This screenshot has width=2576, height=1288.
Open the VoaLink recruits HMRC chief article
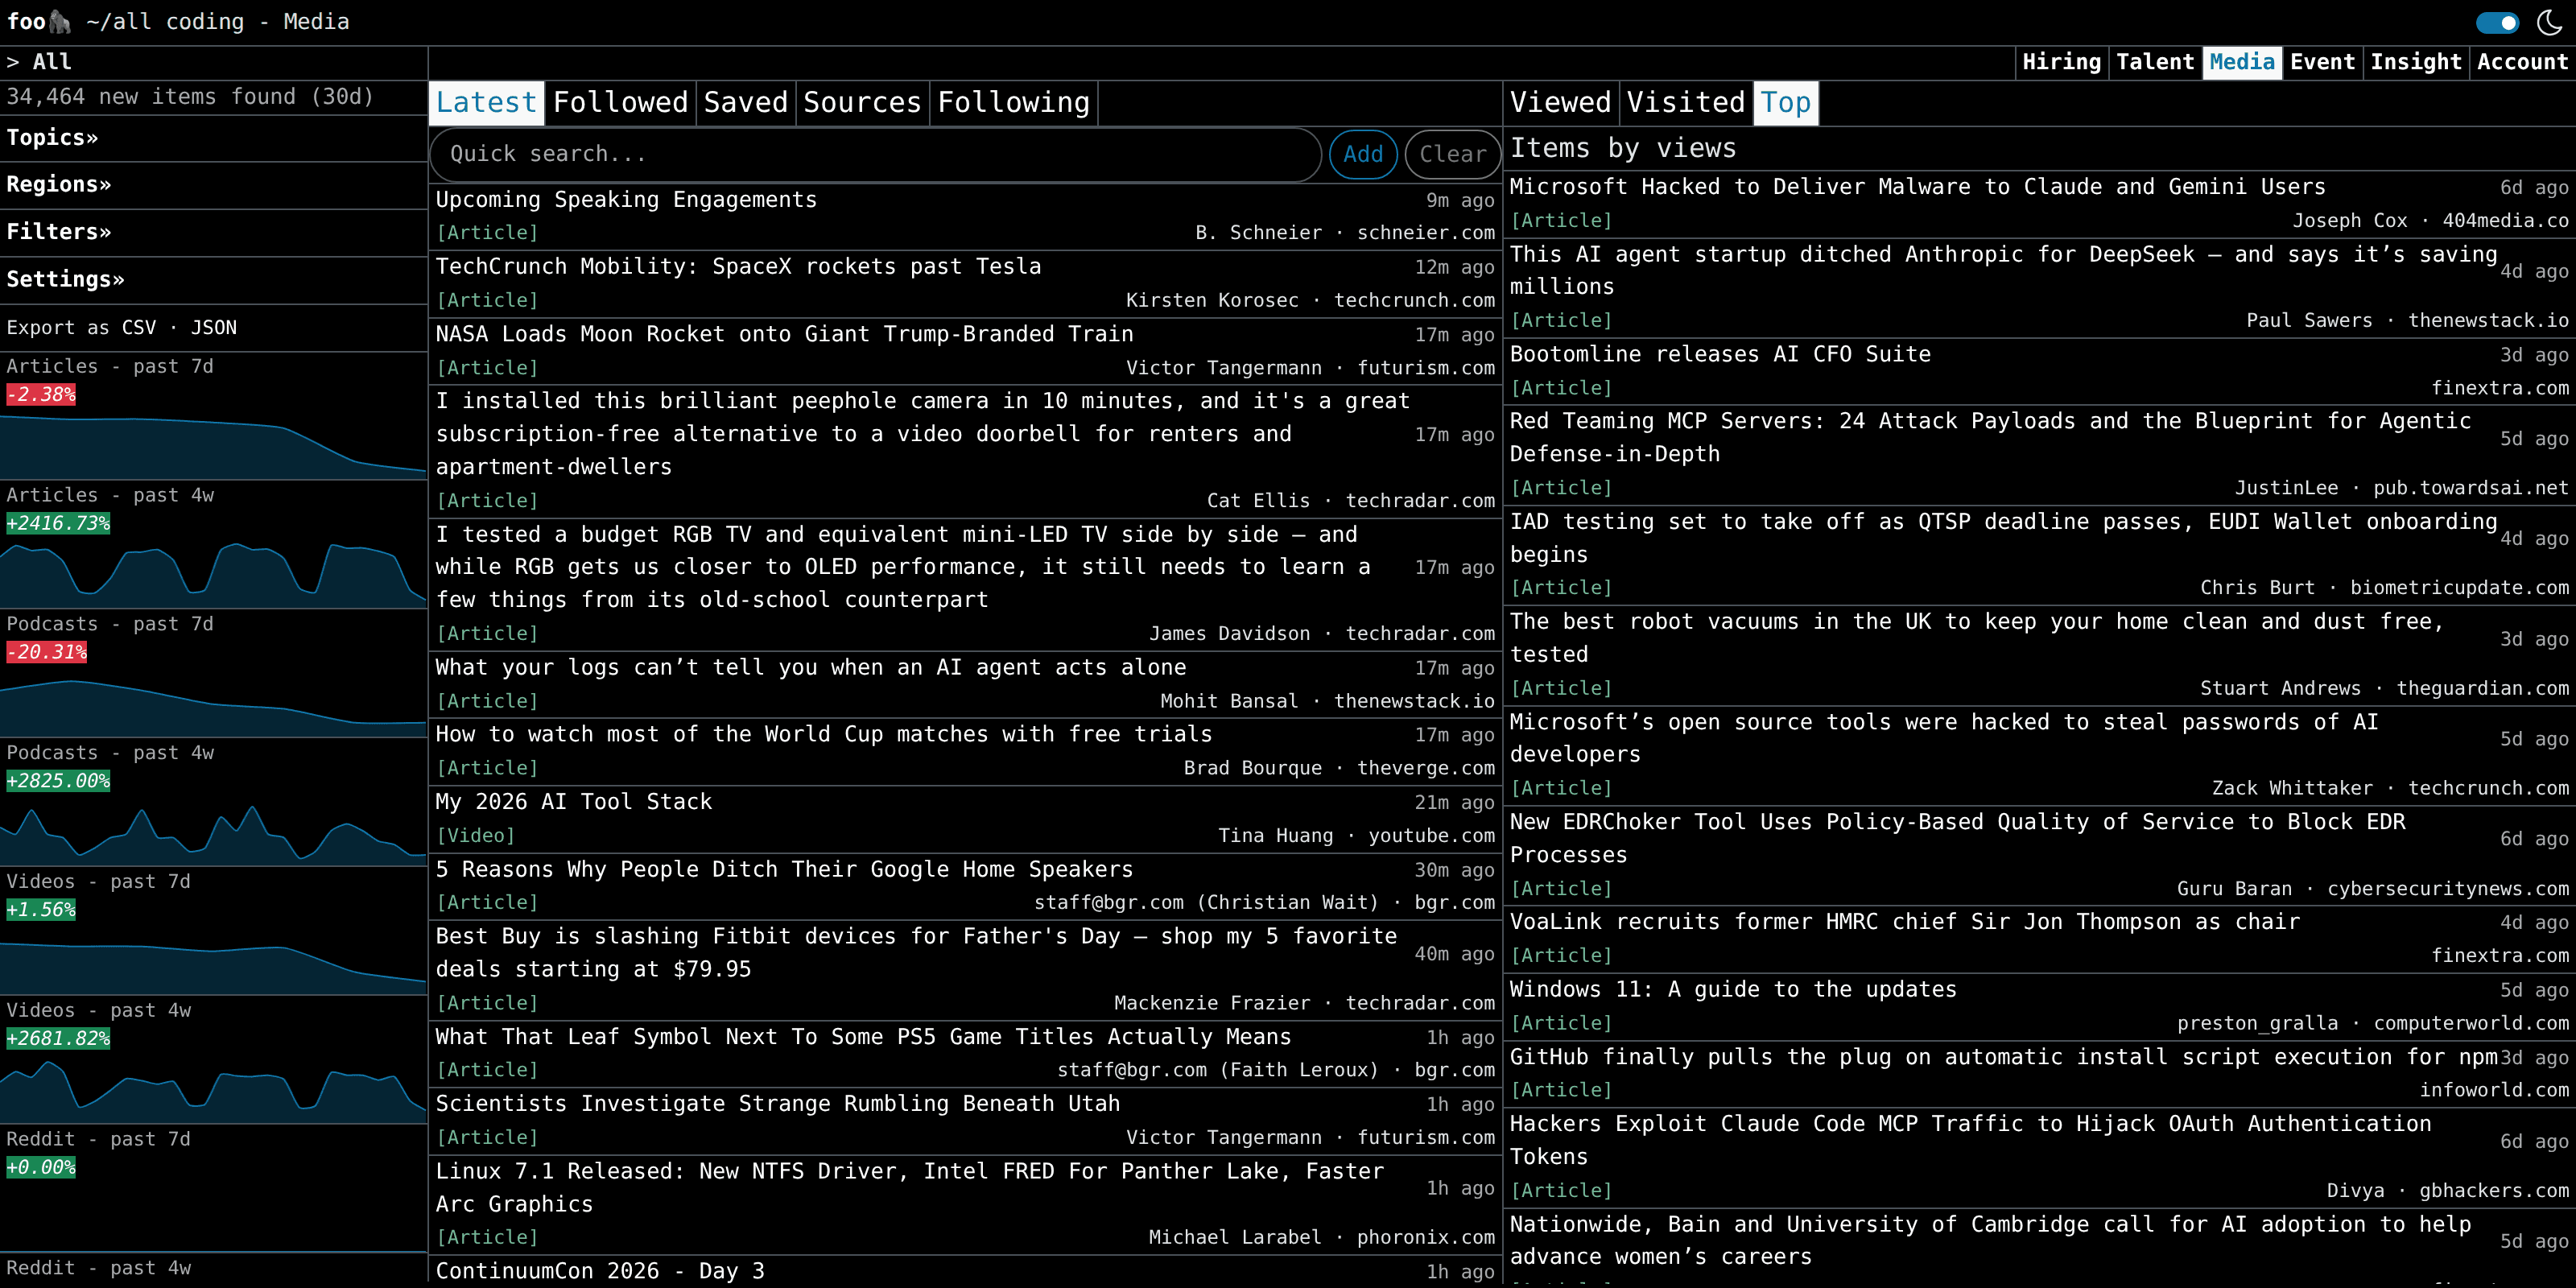[1905, 922]
